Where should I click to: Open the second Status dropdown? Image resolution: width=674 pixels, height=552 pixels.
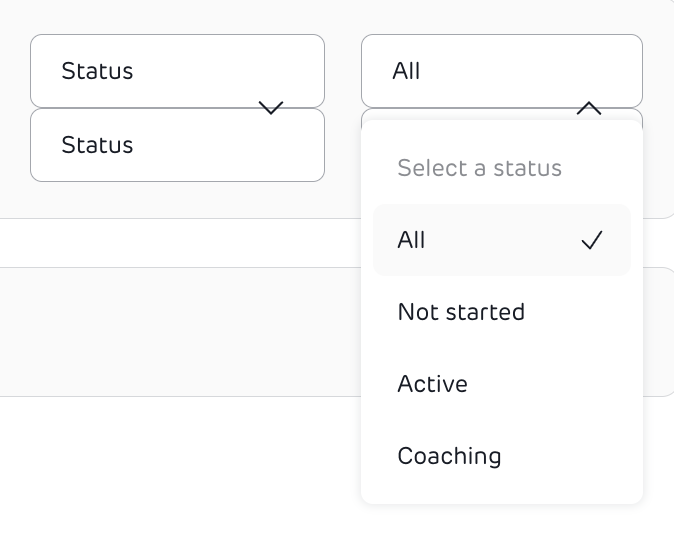[x=177, y=146]
